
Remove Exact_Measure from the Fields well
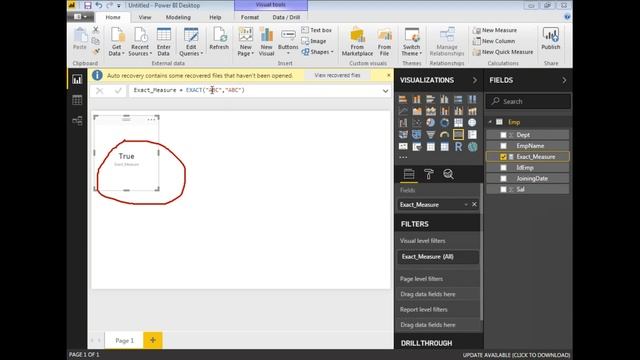point(474,204)
